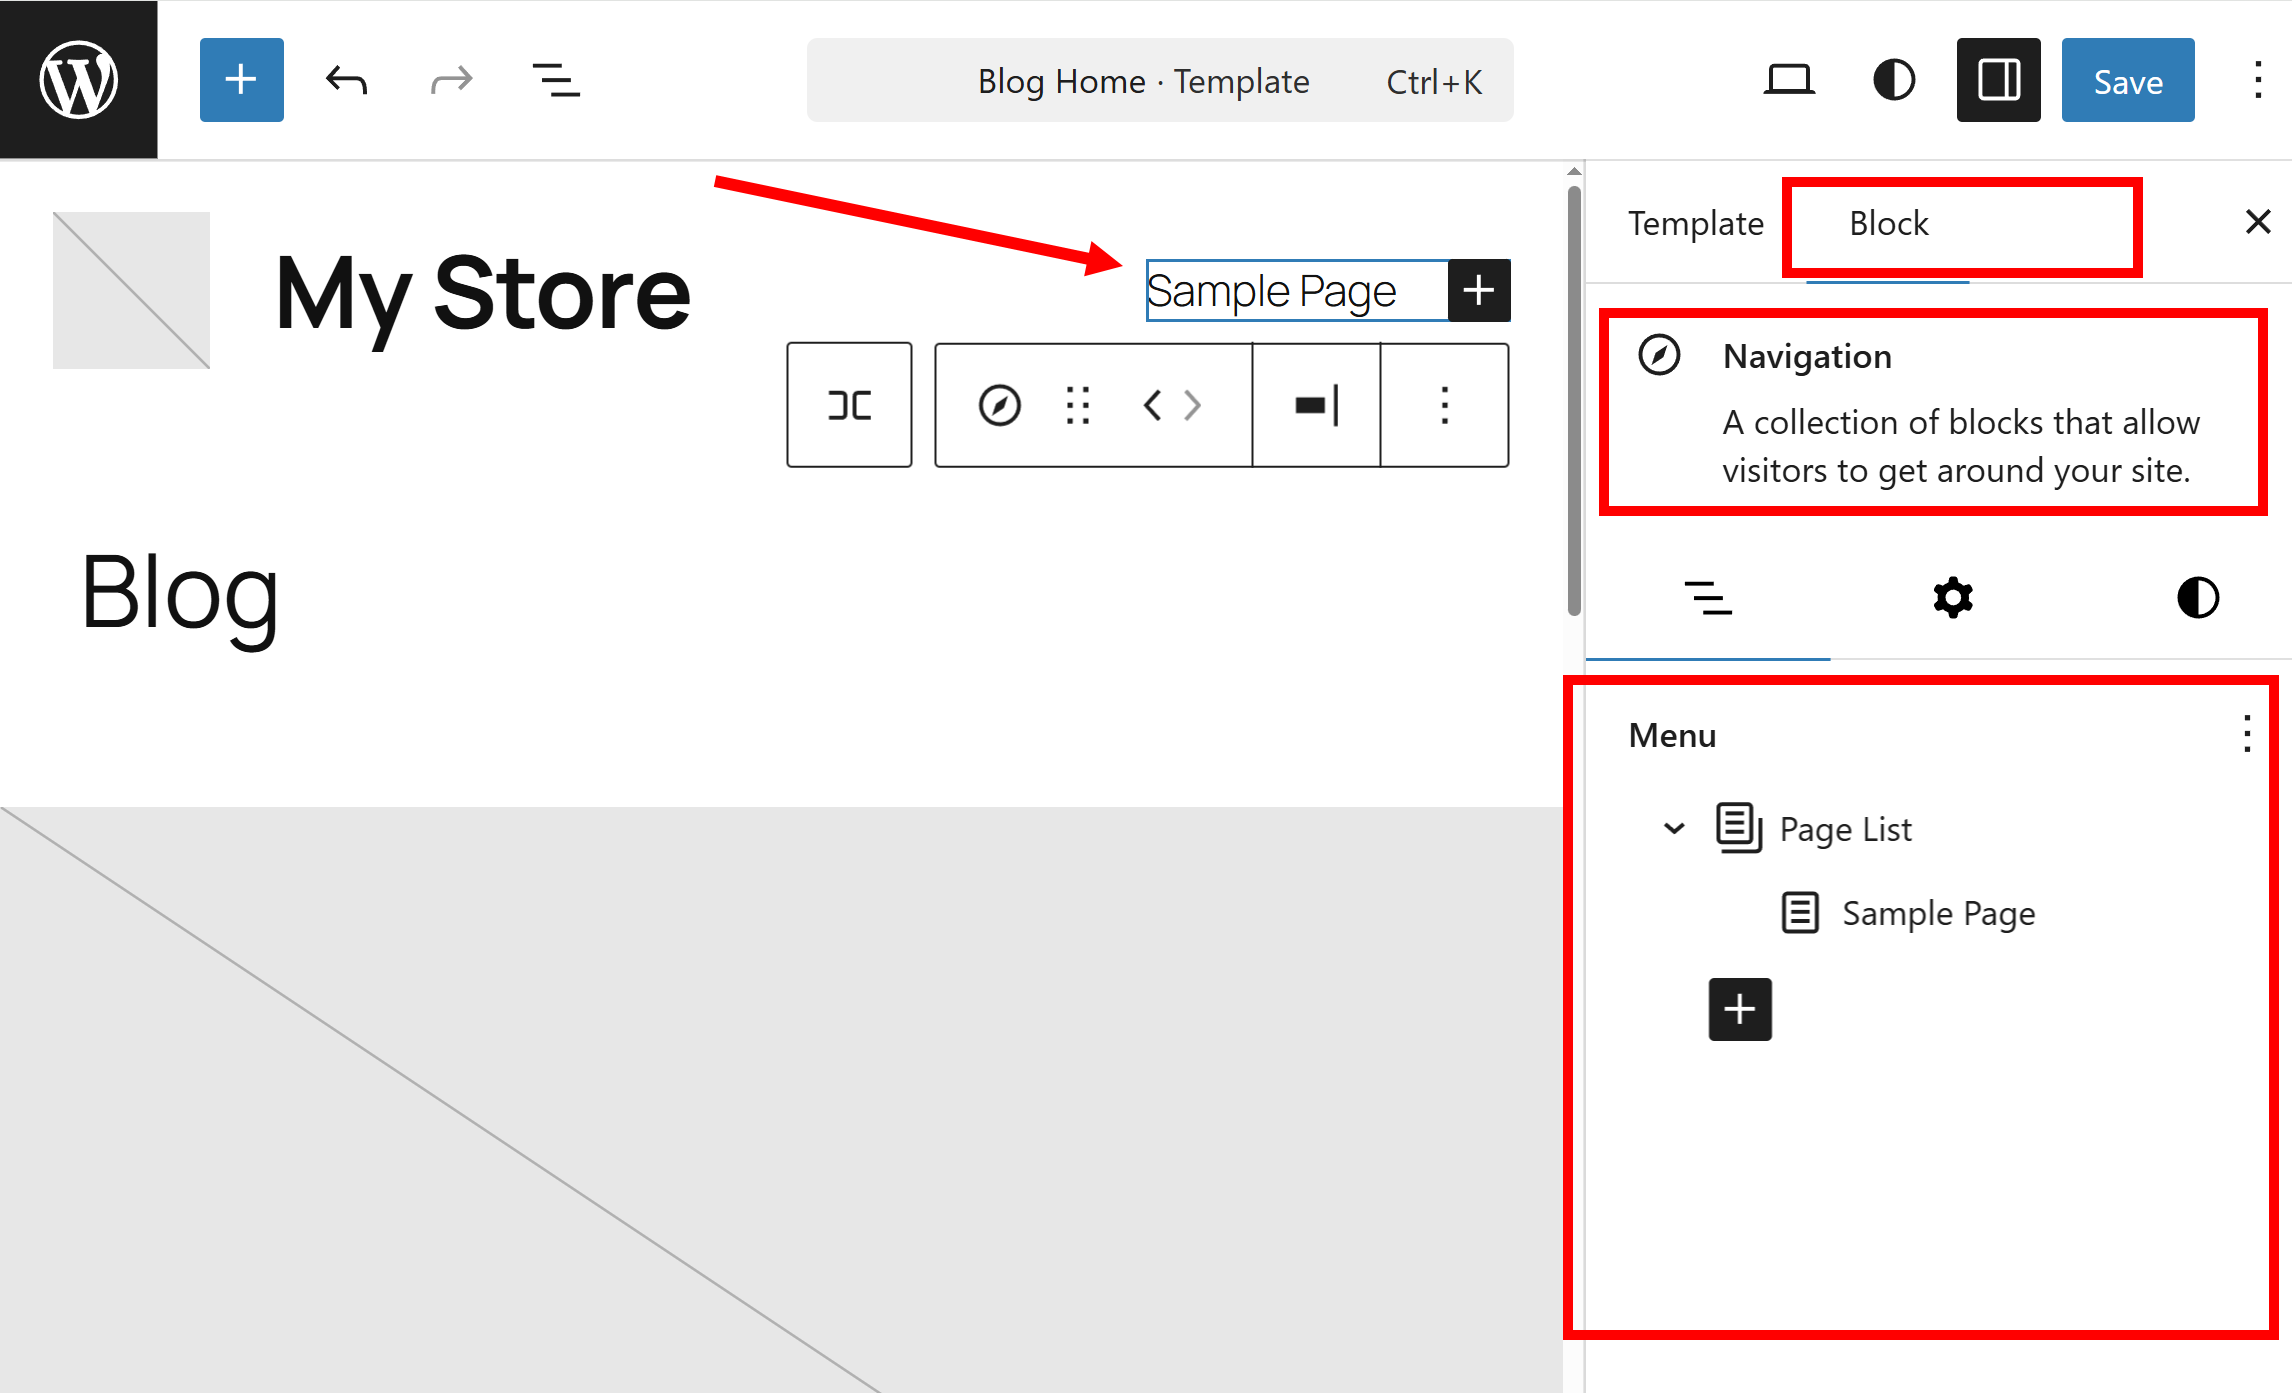This screenshot has height=1393, width=2292.
Task: Click the select parent block button
Action: [849, 405]
